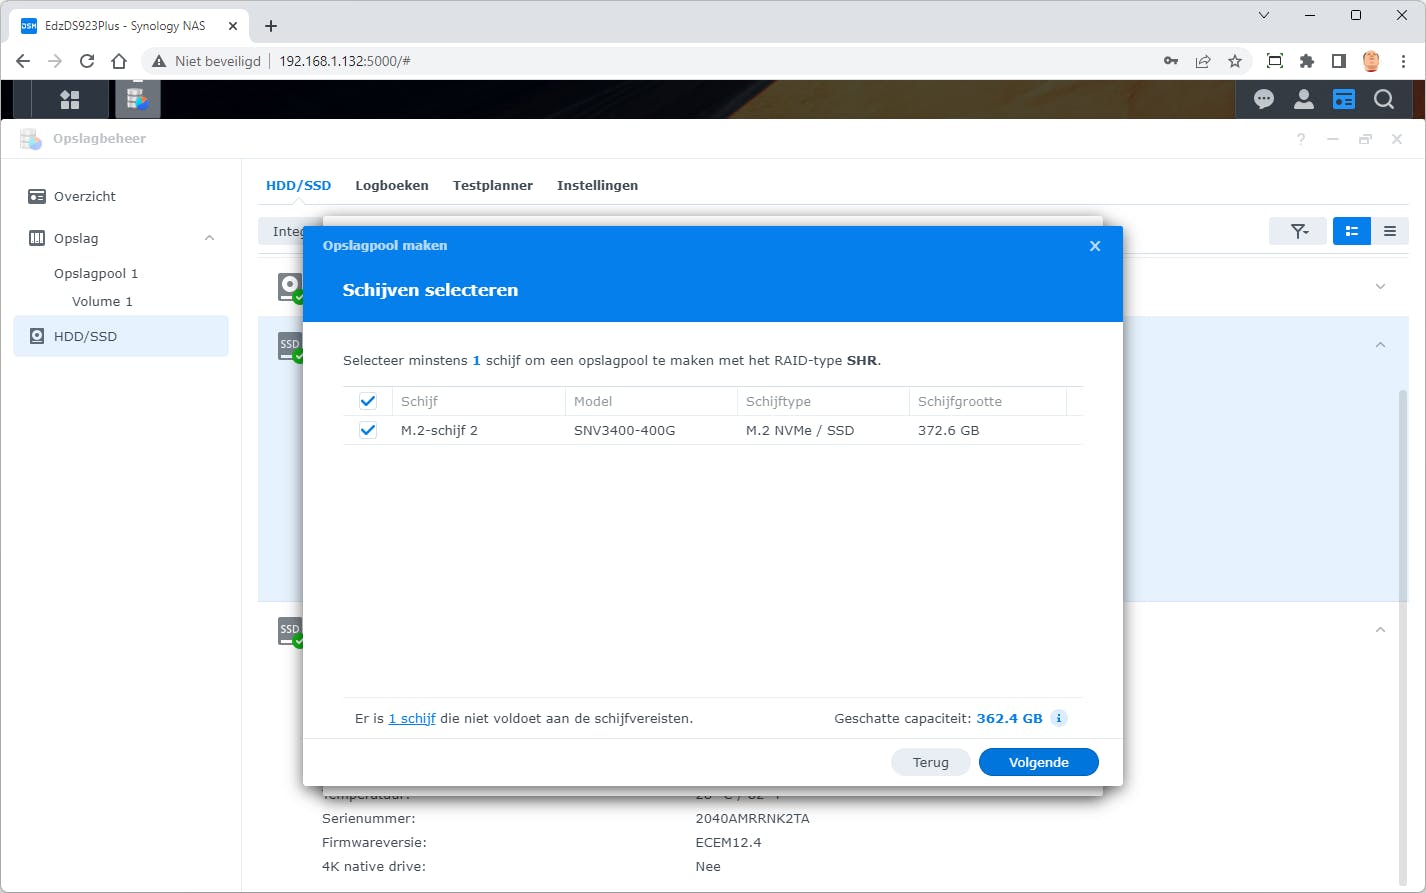Viewport: 1426px width, 893px height.
Task: Open notifications via the chat bubble icon
Action: pos(1263,99)
